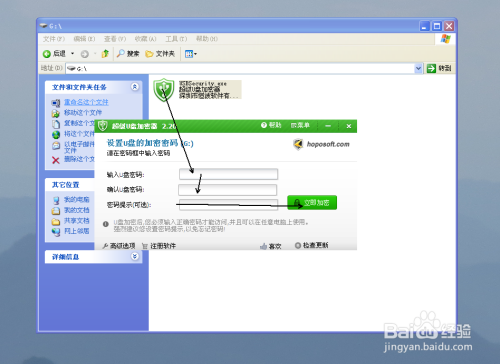Click 检查更新 check for updates
The width and height of the screenshot is (500, 364).
[312, 245]
